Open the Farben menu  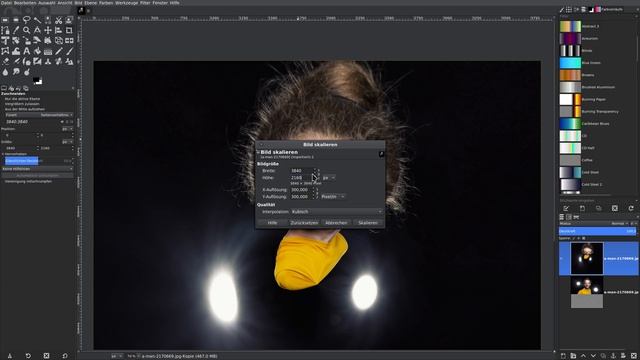point(106,2)
